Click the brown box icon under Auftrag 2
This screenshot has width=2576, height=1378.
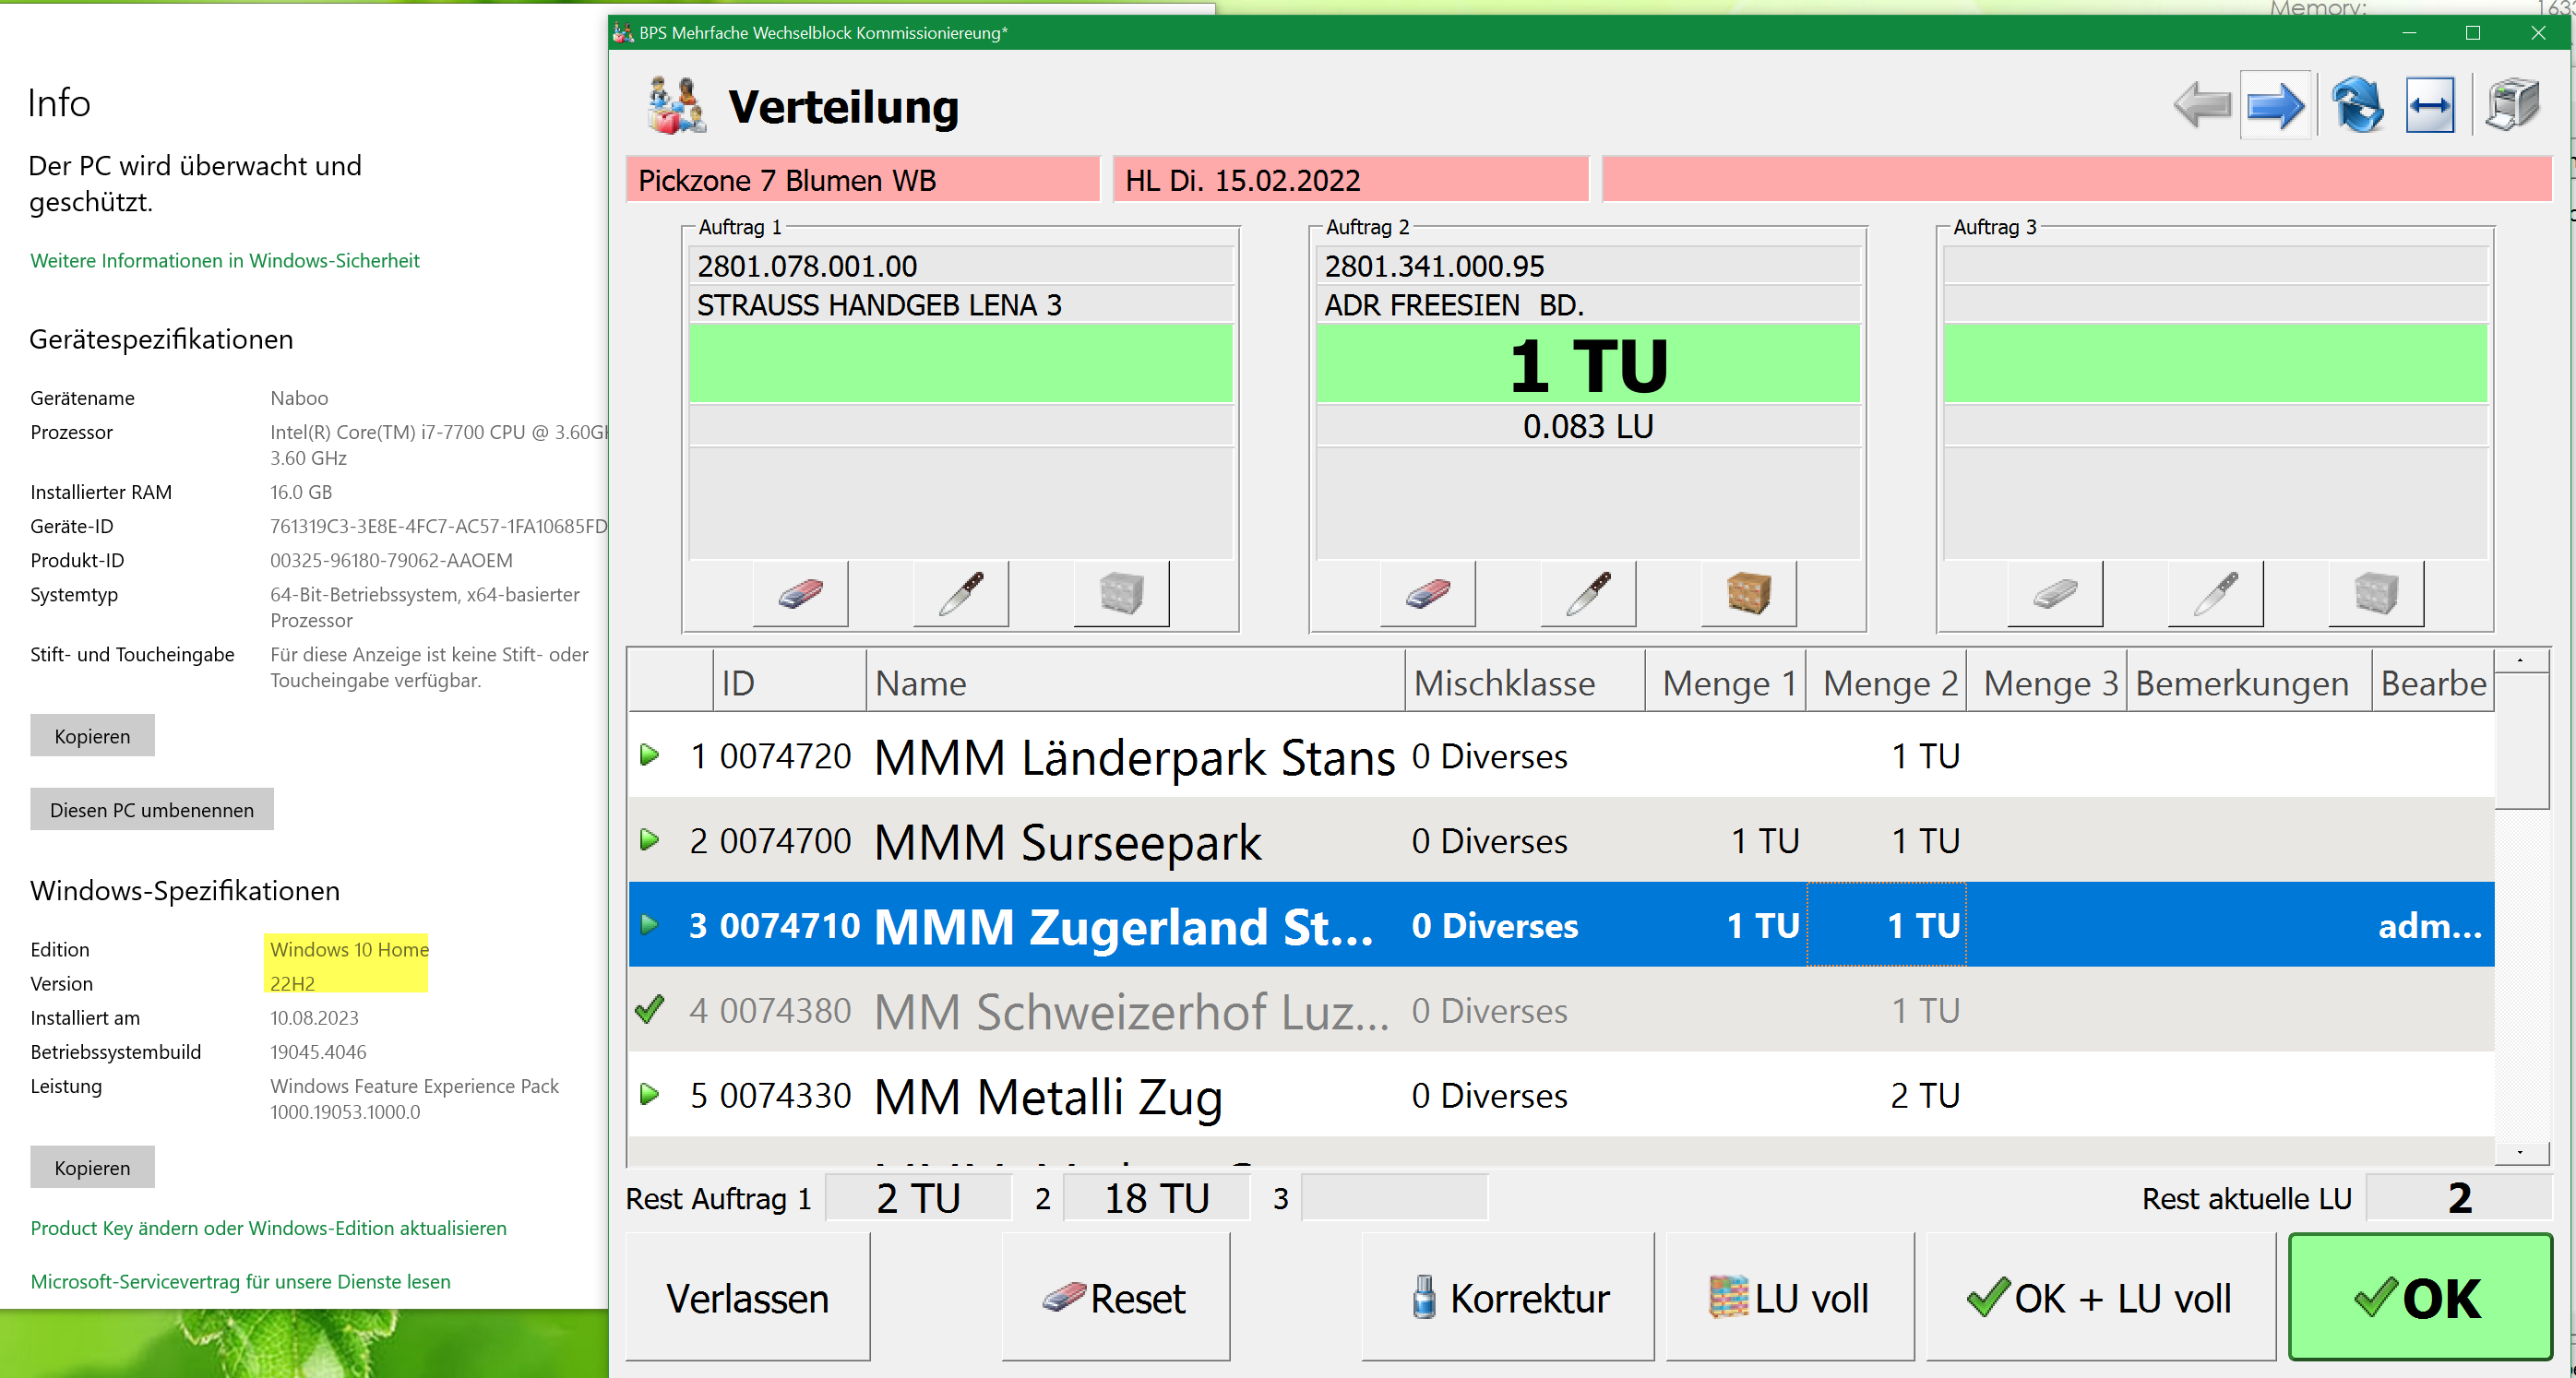(x=1748, y=594)
